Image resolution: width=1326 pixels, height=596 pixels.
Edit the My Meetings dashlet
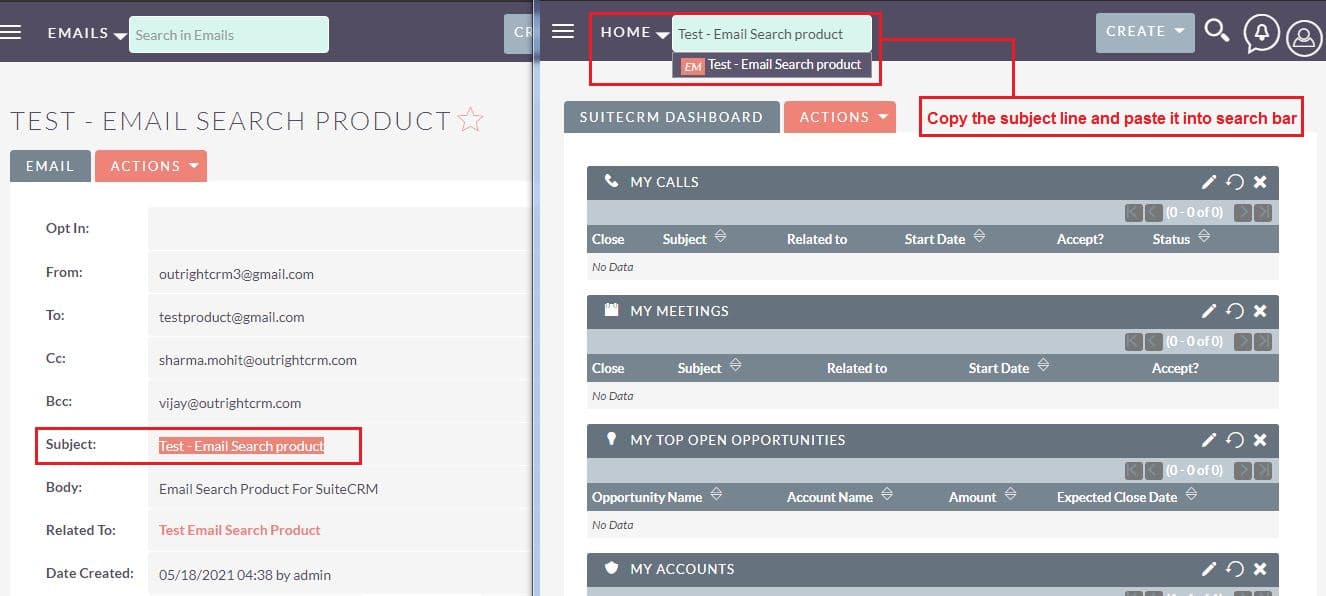pyautogui.click(x=1209, y=311)
